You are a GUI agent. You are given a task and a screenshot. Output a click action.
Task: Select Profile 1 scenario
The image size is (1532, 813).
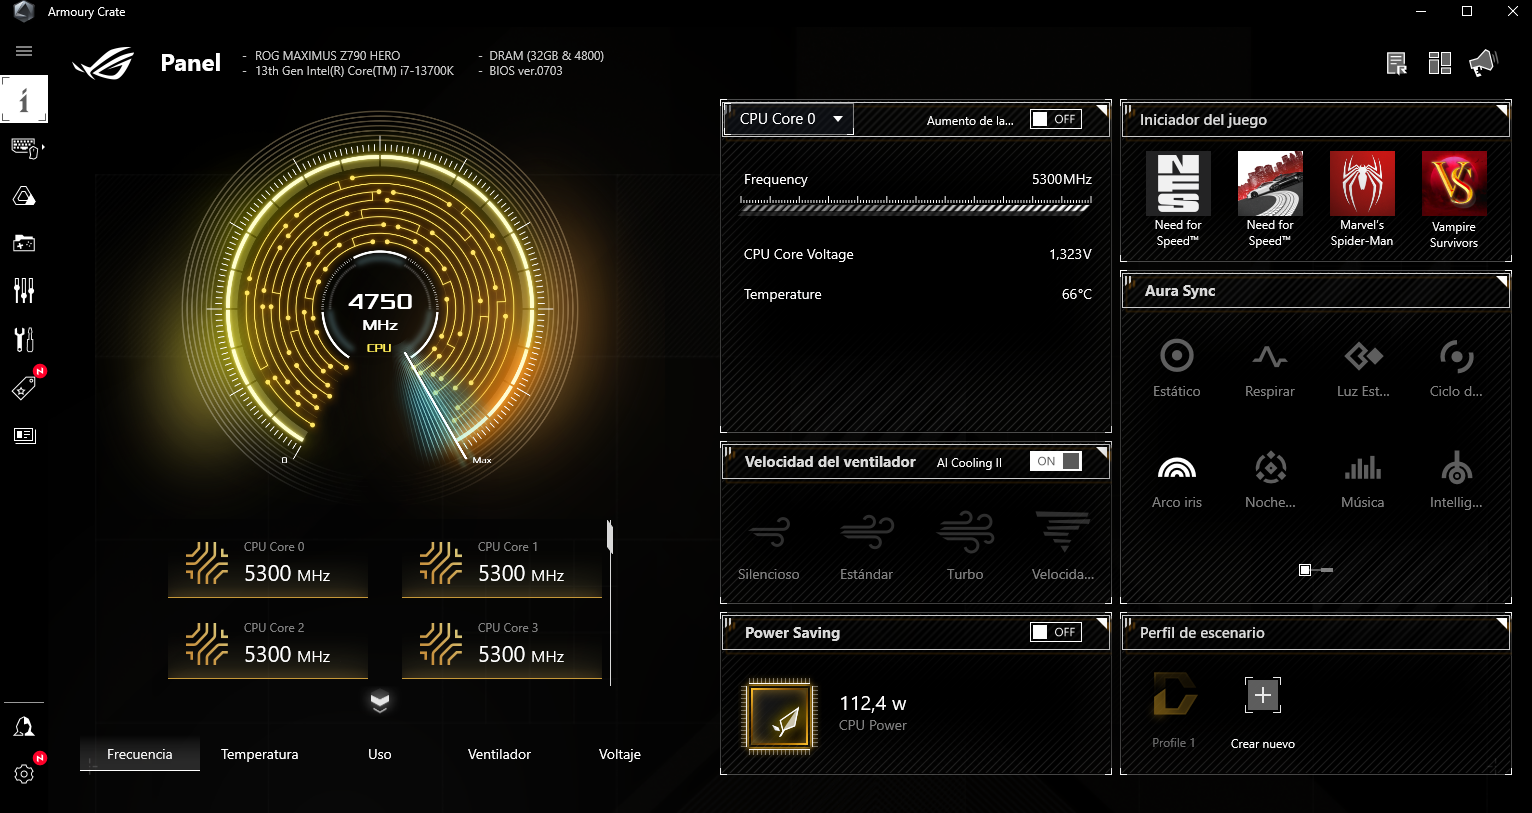pyautogui.click(x=1174, y=712)
